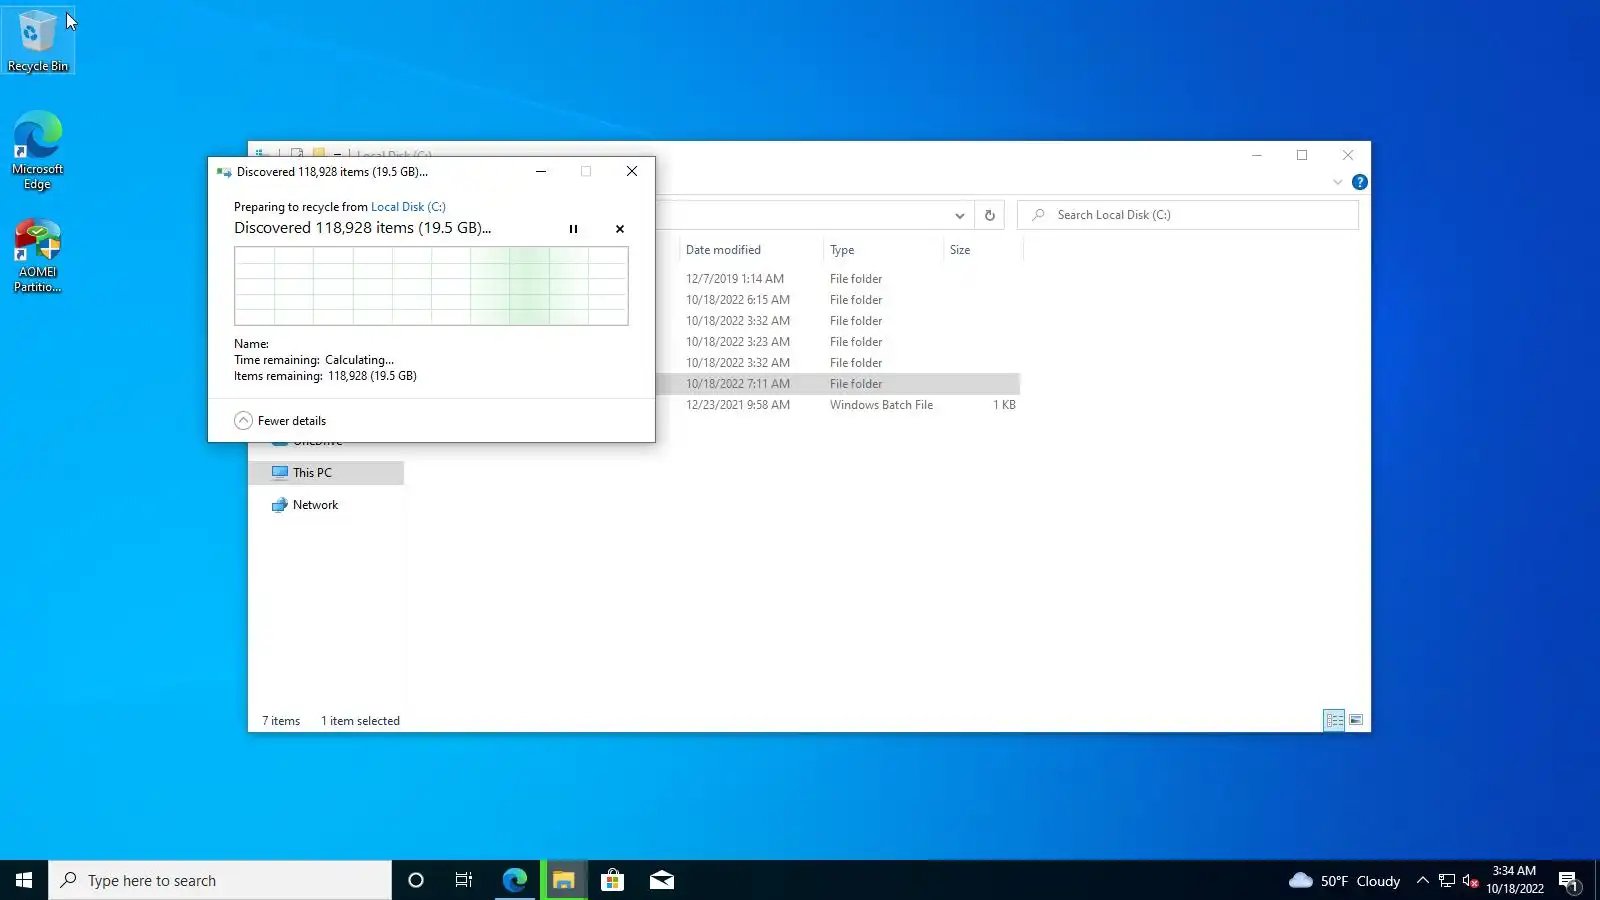
Task: Minimize the recycle progress dialog
Action: pyautogui.click(x=541, y=171)
